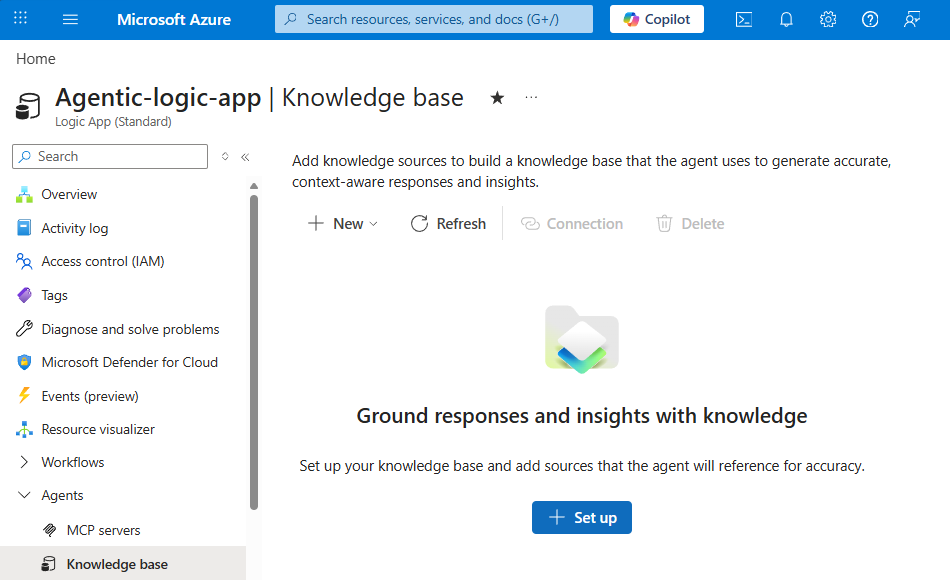Click the knowledge layers illustration
Image resolution: width=950 pixels, height=580 pixels.
point(582,339)
